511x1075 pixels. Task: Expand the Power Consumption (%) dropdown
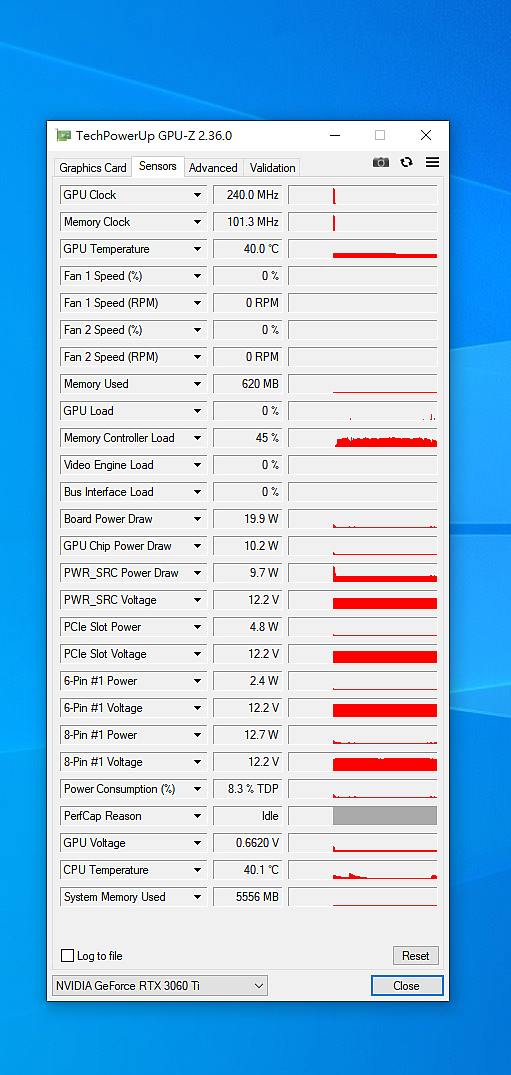(x=198, y=788)
